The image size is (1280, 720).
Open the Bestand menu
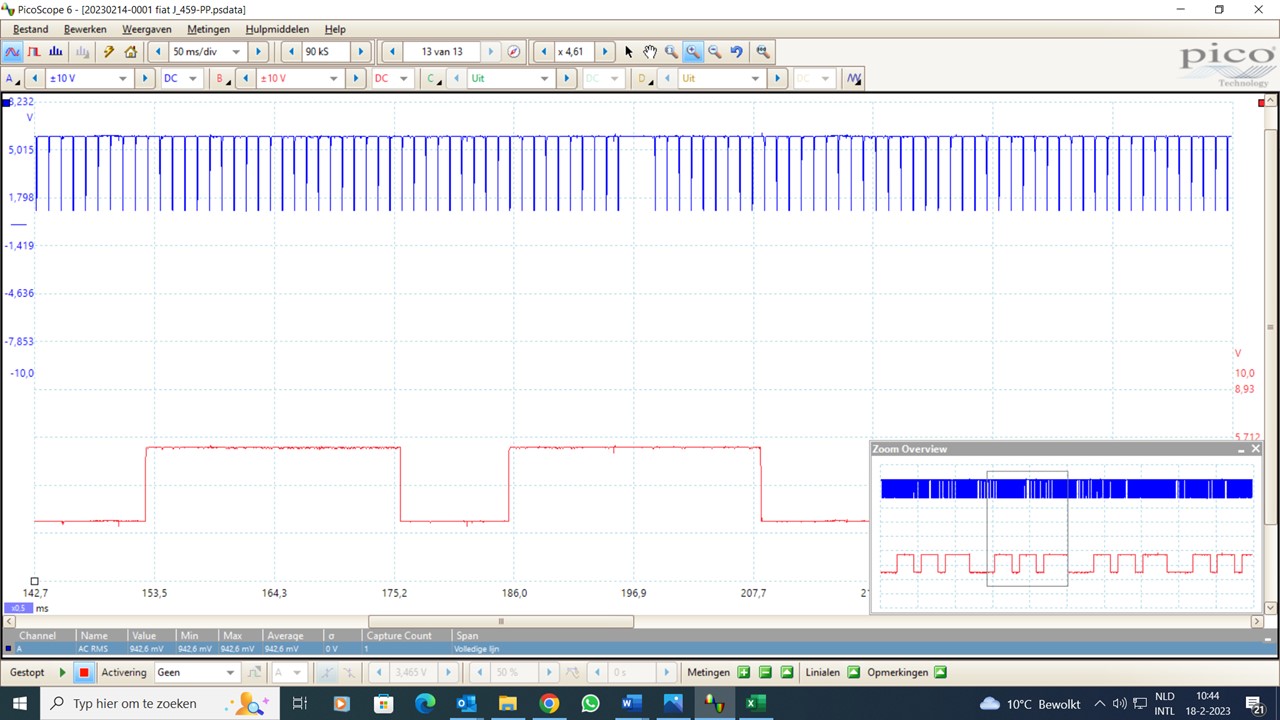coord(30,30)
